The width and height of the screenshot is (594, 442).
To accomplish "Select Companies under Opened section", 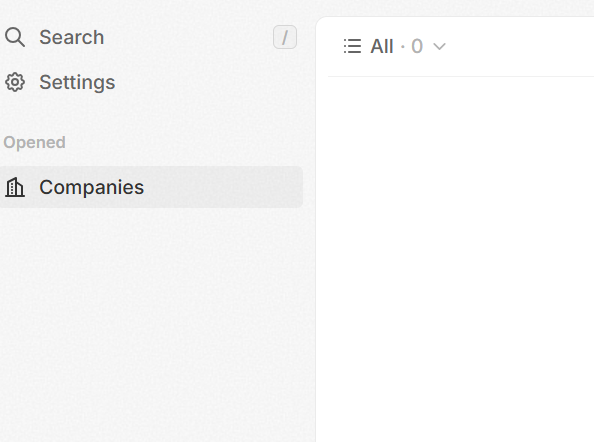I will (x=152, y=187).
